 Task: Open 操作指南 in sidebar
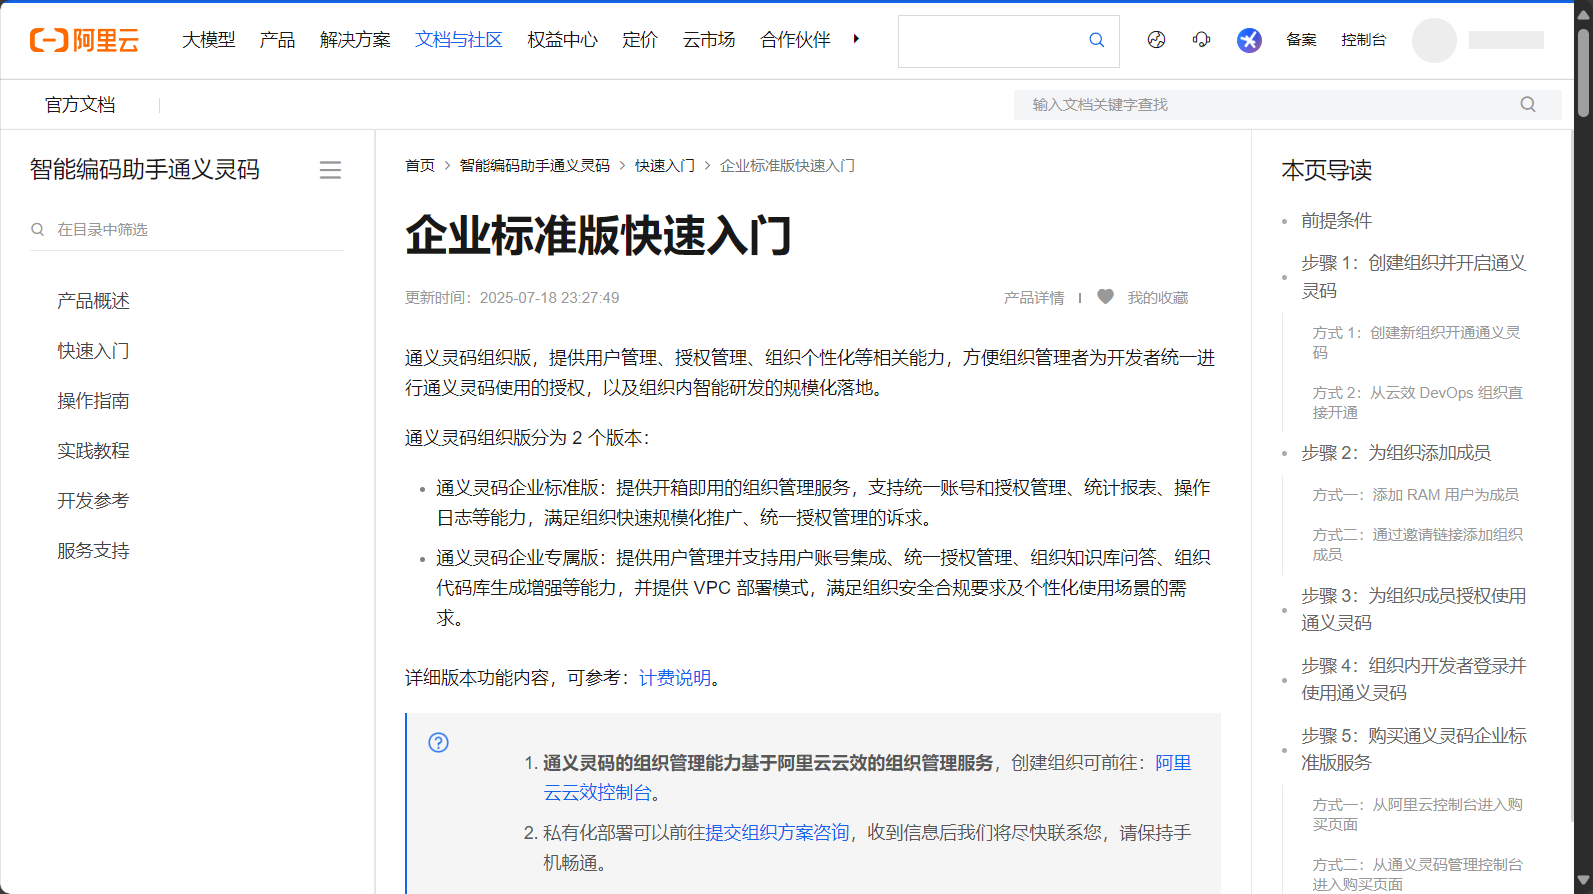93,401
